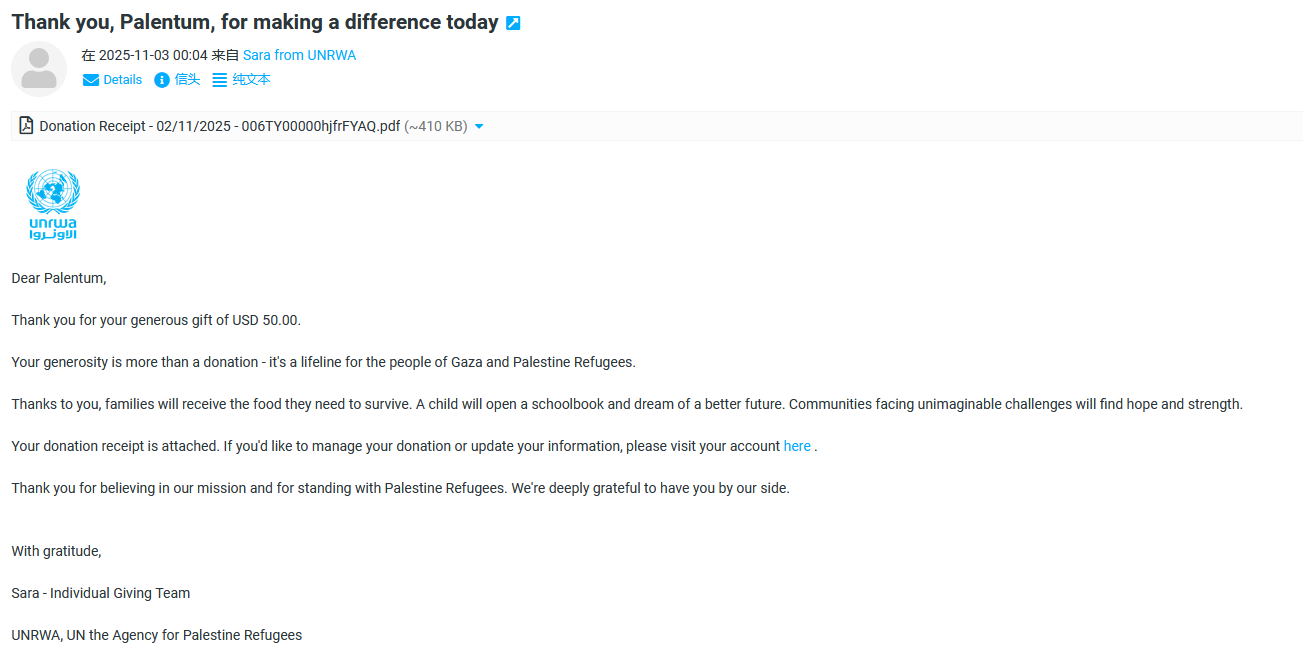Viewport: 1303px width, 662px height.
Task: Click the "Sara - Individual Giving Team" signature
Action: (x=101, y=593)
